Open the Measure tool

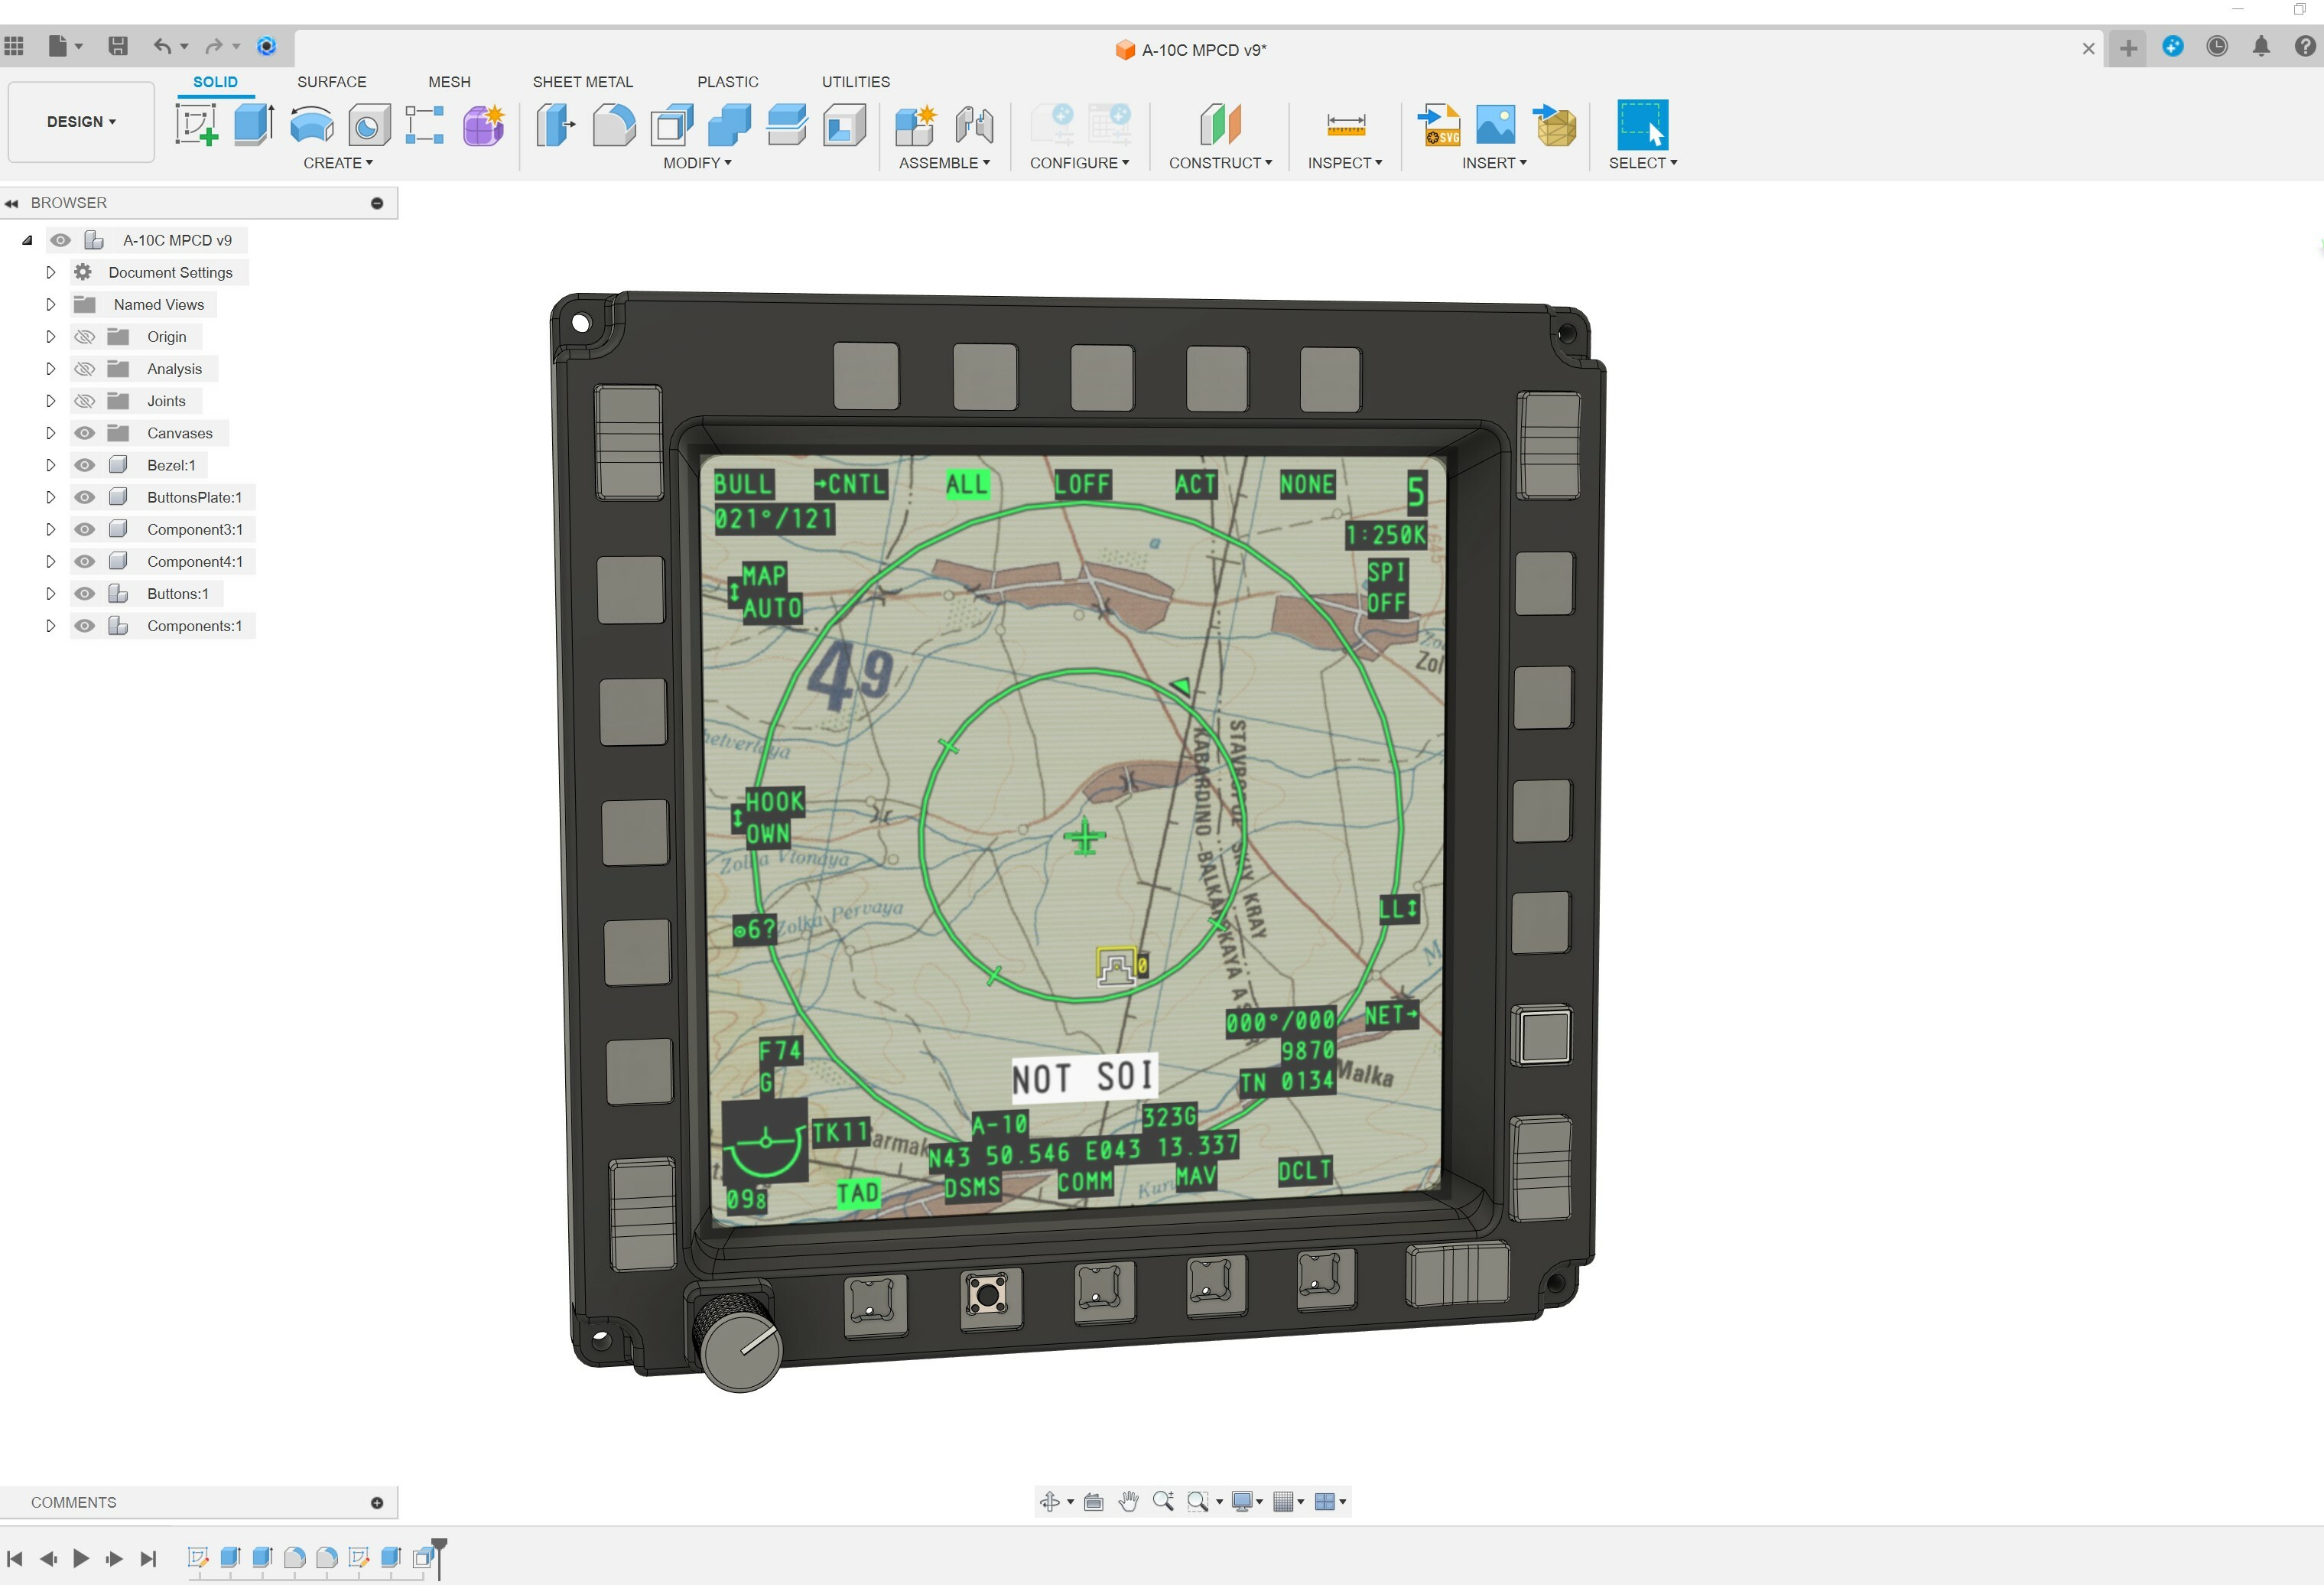1345,125
